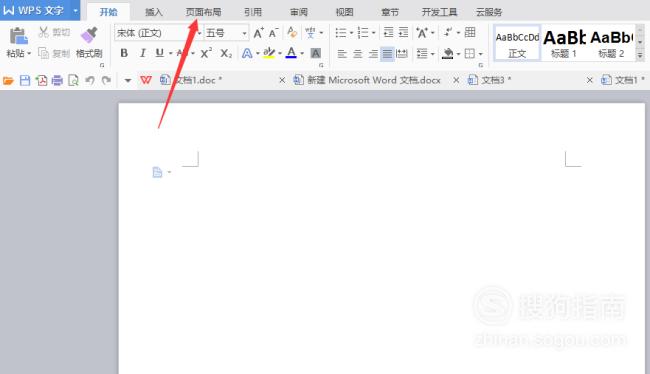
Task: Apply subscript X₂ formatting
Action: pos(226,53)
